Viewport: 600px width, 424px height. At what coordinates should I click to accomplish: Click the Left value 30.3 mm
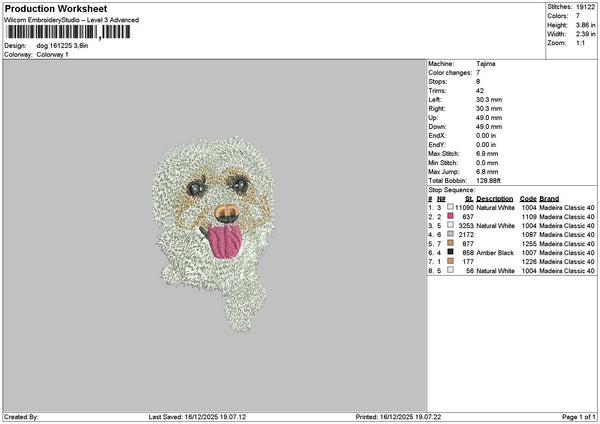[x=489, y=99]
